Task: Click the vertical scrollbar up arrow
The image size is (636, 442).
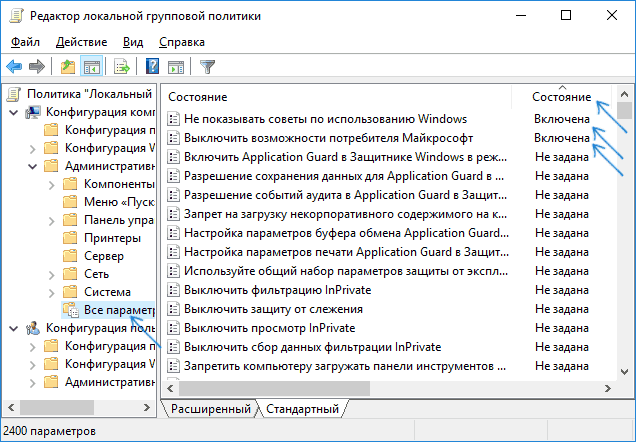Action: pyautogui.click(x=624, y=94)
